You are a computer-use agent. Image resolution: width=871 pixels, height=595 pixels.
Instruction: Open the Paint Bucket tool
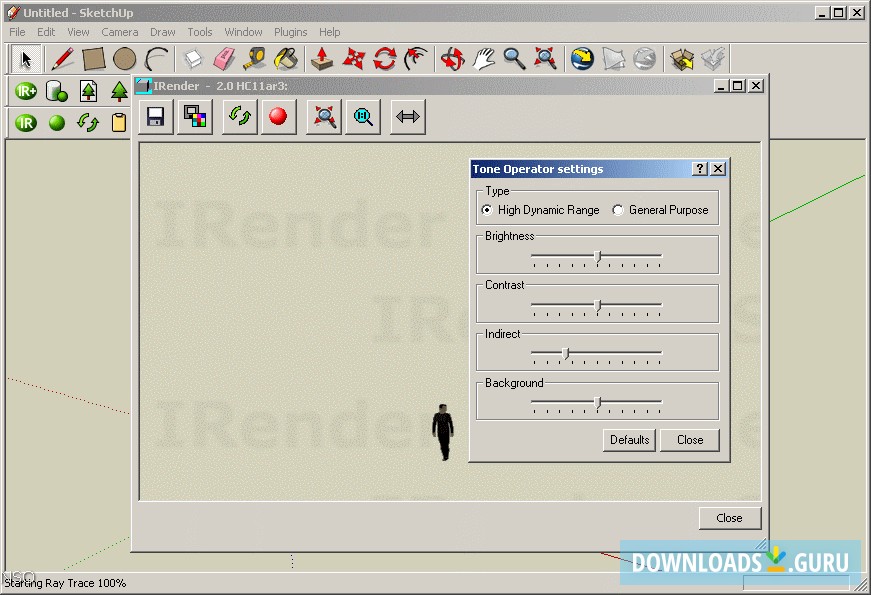tap(289, 59)
